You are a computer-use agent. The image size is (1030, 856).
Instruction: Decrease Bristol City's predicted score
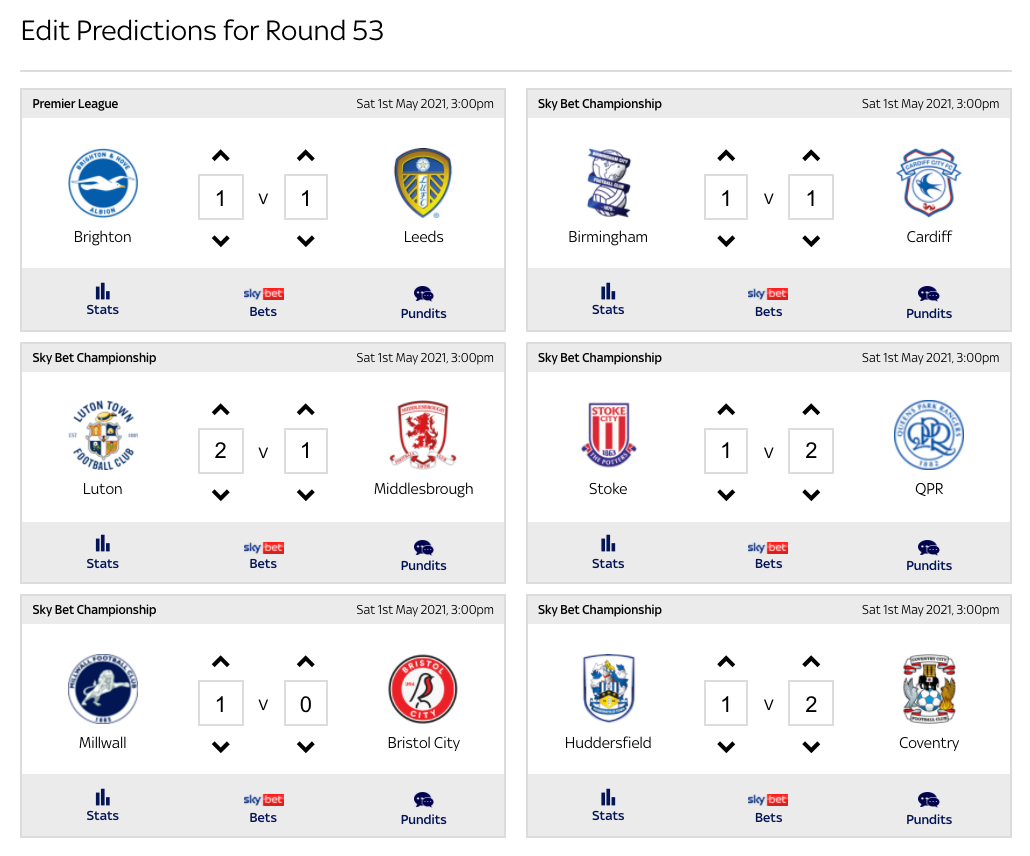click(306, 747)
